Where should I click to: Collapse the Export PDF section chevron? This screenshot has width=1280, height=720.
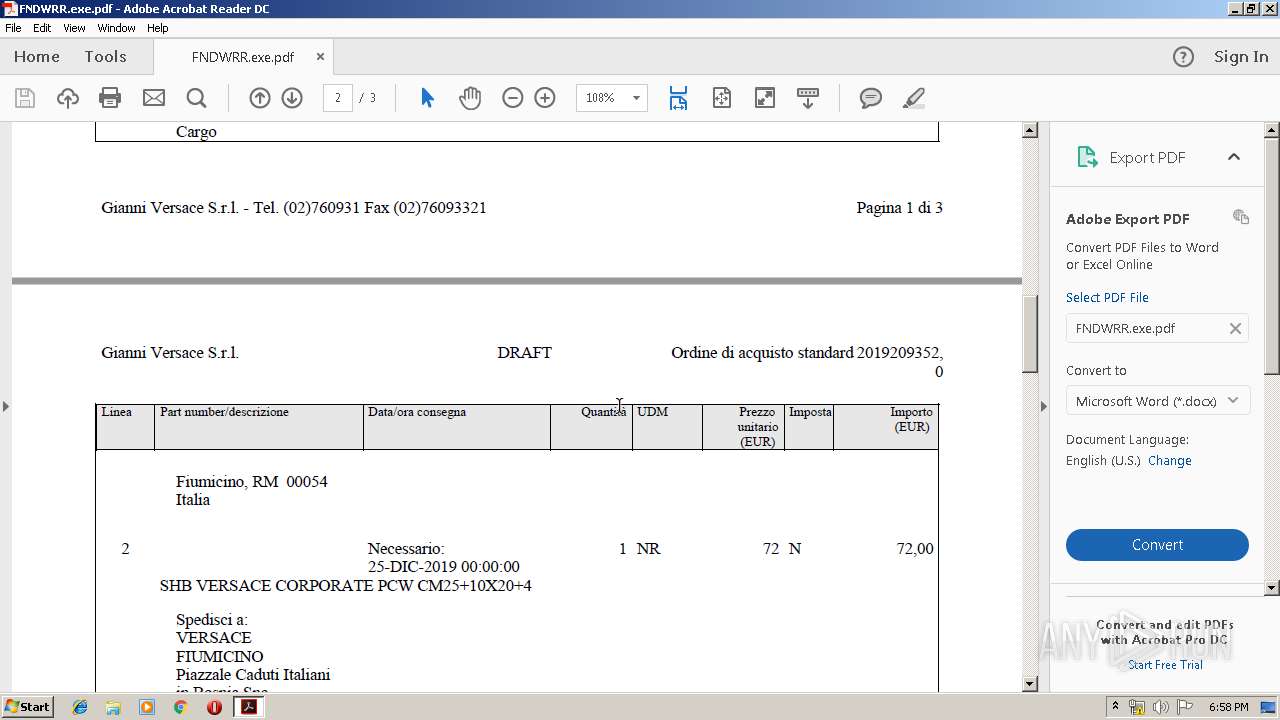[1233, 157]
